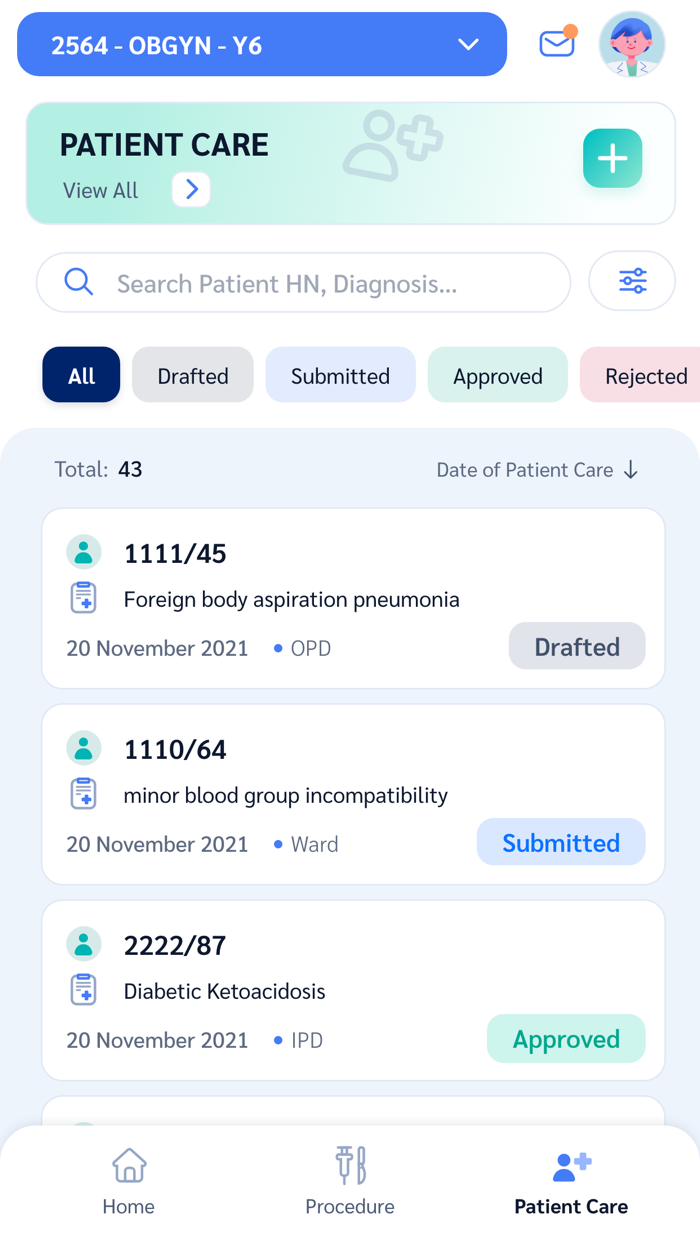700x1244 pixels.
Task: Activate the Rejected filter
Action: pyautogui.click(x=645, y=375)
